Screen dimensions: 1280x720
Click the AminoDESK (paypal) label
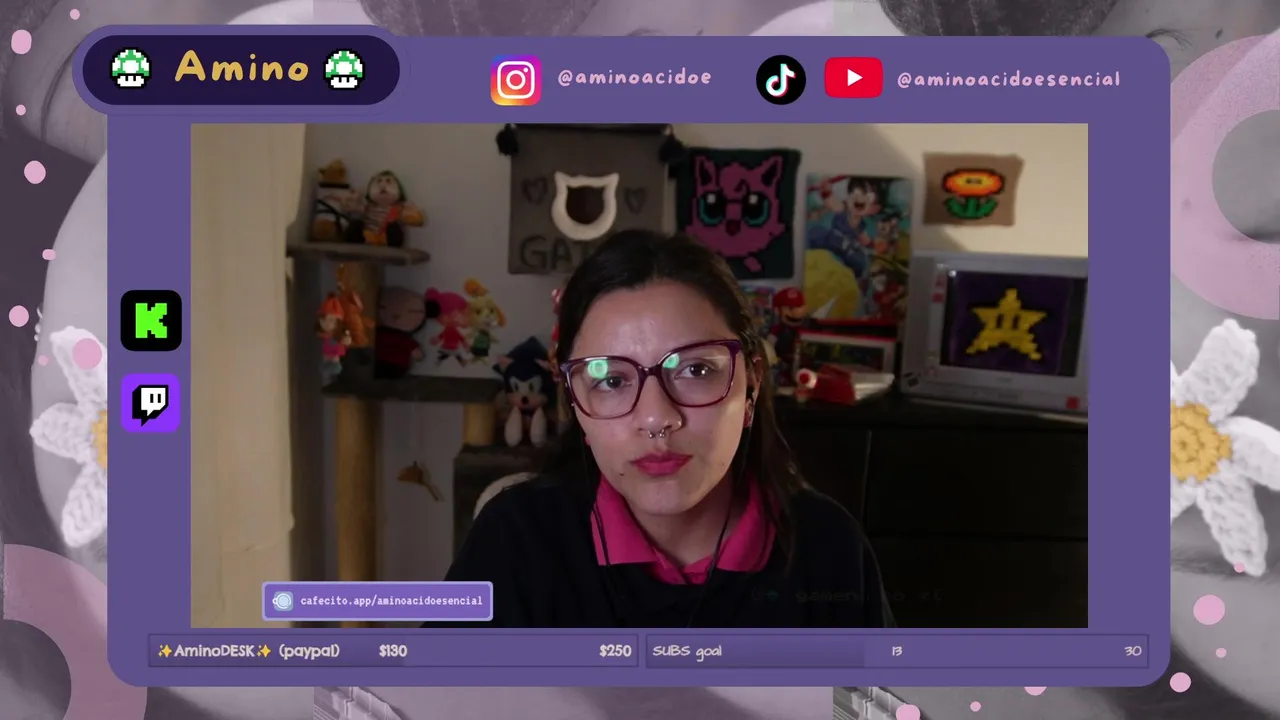pos(249,651)
